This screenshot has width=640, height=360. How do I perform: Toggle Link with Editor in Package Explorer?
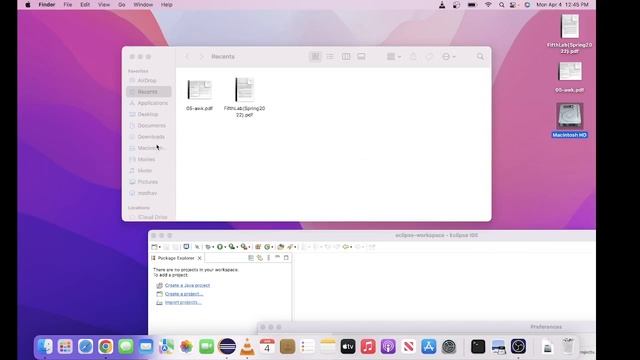point(260,258)
